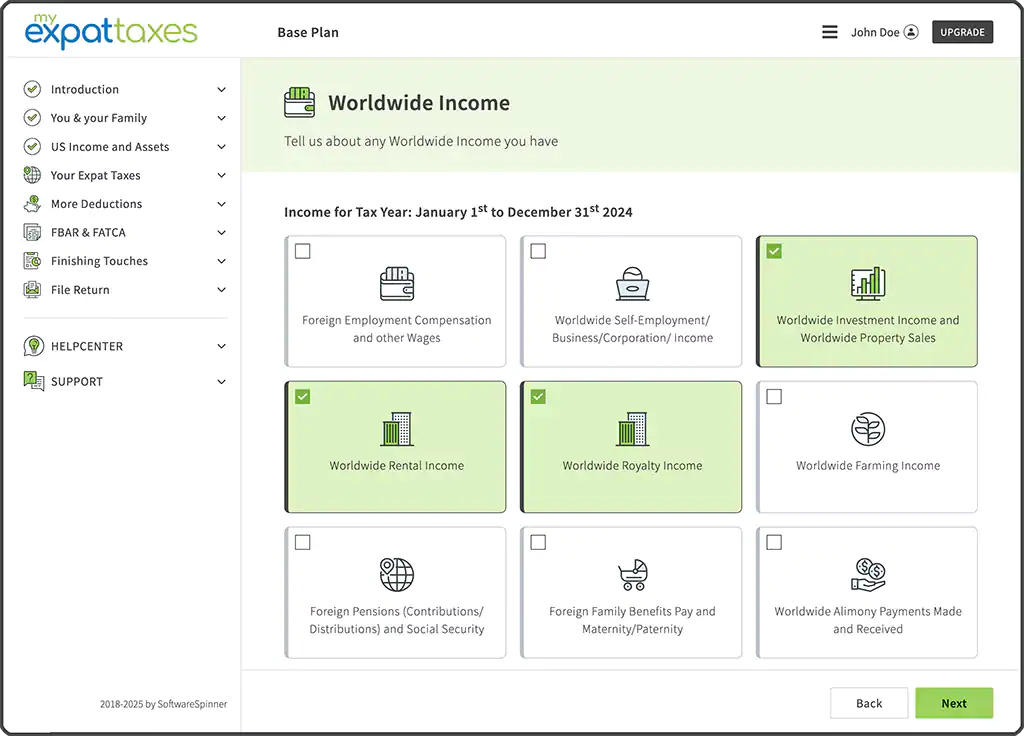
Task: Click the wallet icon for Foreign Employment Compensation
Action: (x=396, y=284)
